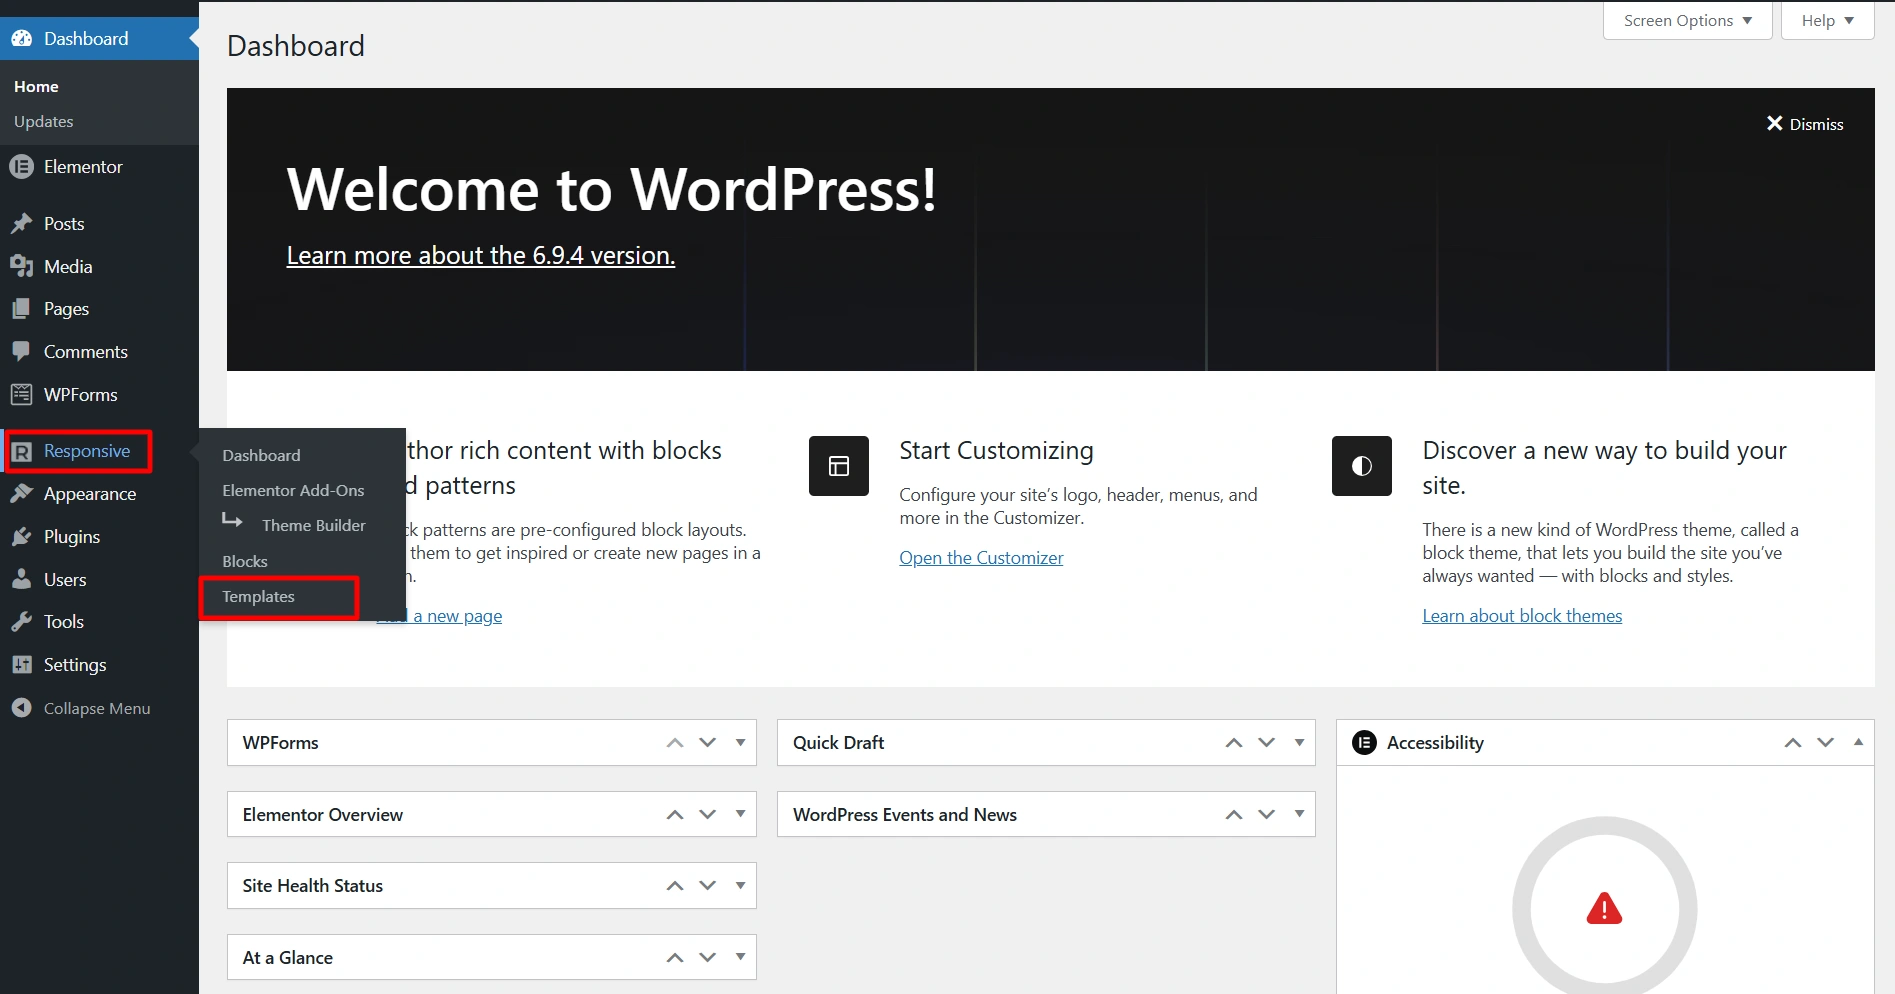Move Elementor Overview widget up
The width and height of the screenshot is (1895, 994).
click(675, 815)
